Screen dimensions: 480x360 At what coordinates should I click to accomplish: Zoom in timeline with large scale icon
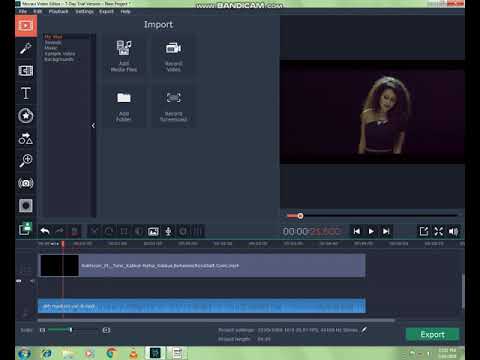coord(106,330)
